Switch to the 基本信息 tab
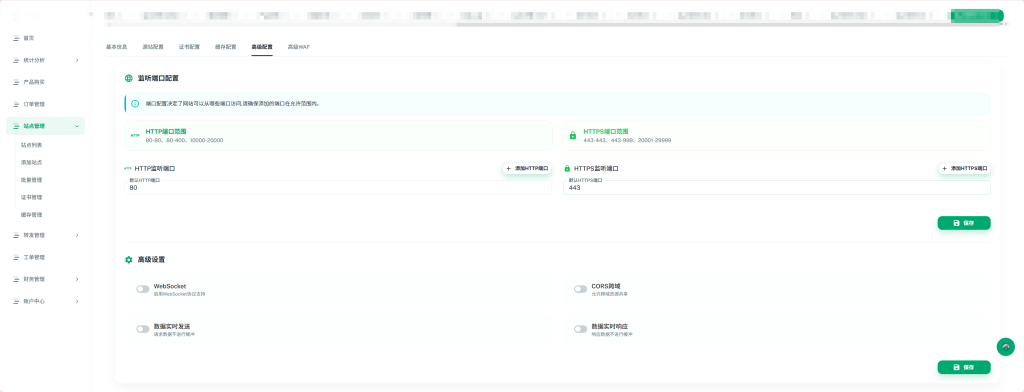Image resolution: width=1024 pixels, height=392 pixels. click(x=116, y=47)
